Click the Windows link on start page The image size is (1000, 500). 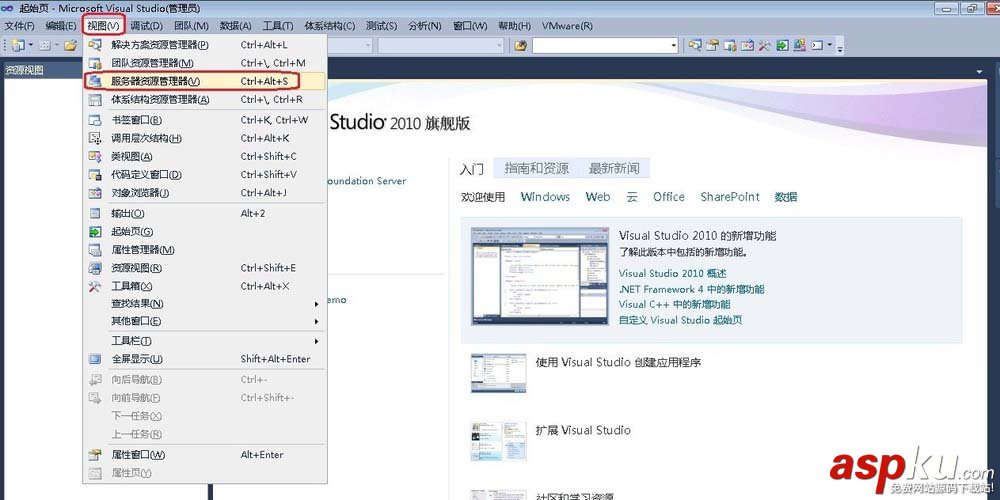(x=545, y=197)
